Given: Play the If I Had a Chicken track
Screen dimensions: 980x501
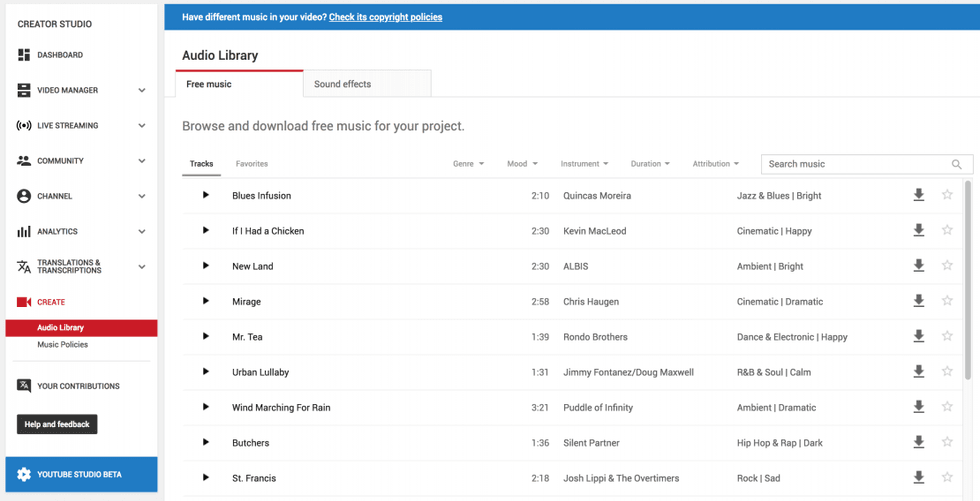Looking at the screenshot, I should pos(205,231).
